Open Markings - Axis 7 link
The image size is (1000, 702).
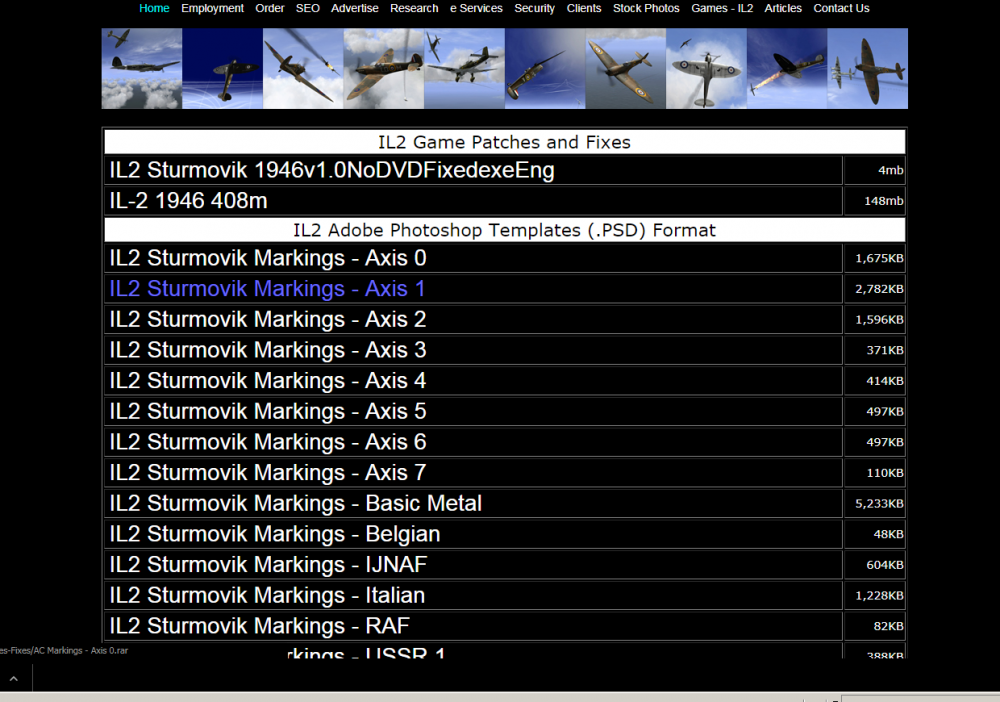(268, 472)
